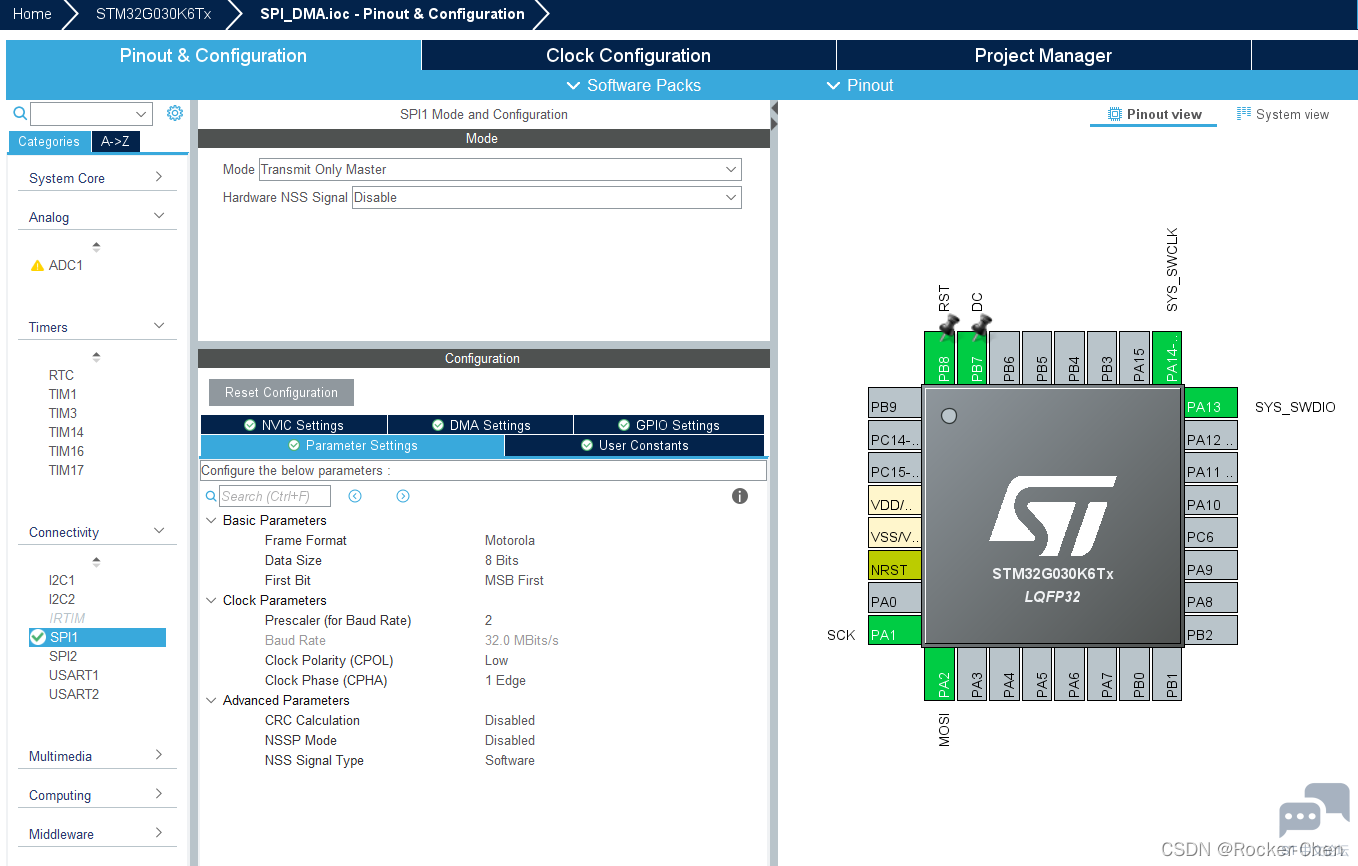This screenshot has width=1358, height=866.
Task: Click the info icon in Parameter Settings
Action: coord(740,496)
